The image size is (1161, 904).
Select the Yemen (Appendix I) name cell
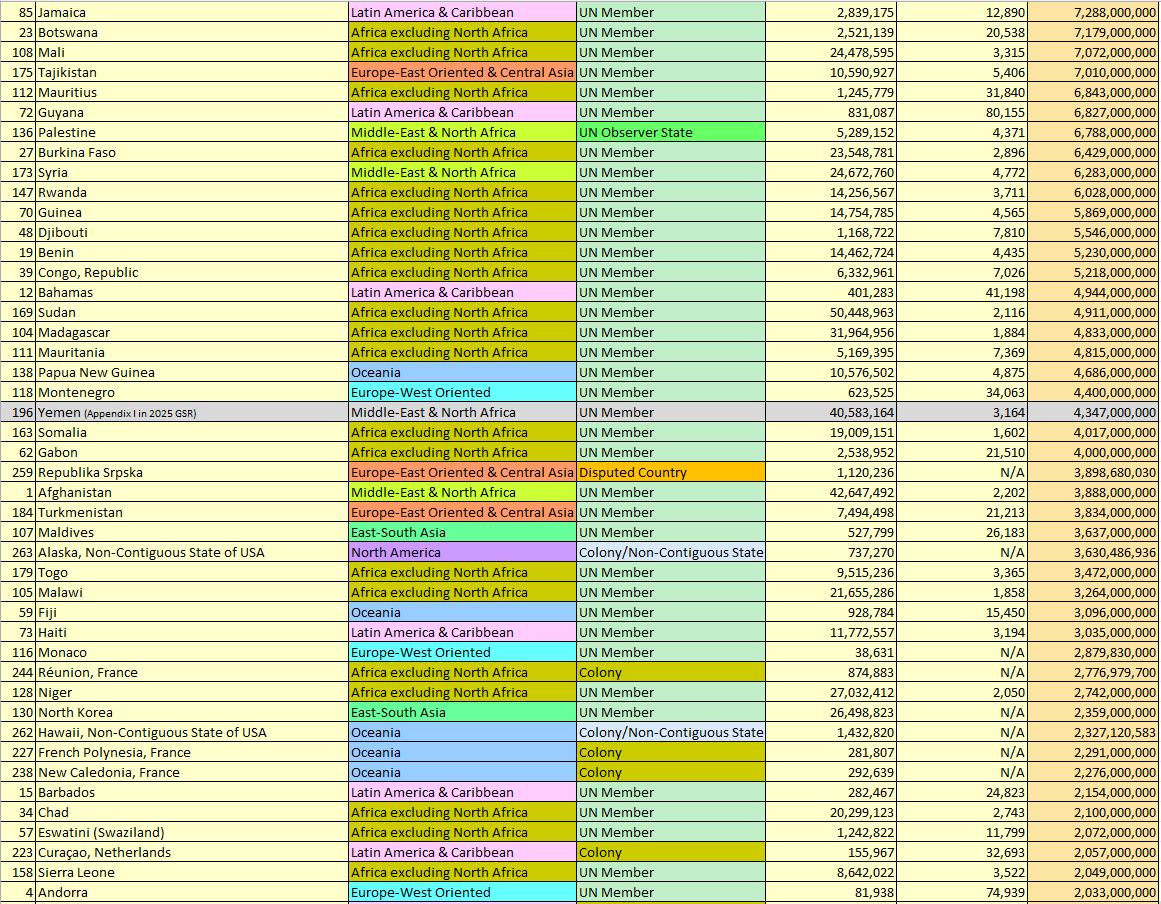tap(192, 412)
